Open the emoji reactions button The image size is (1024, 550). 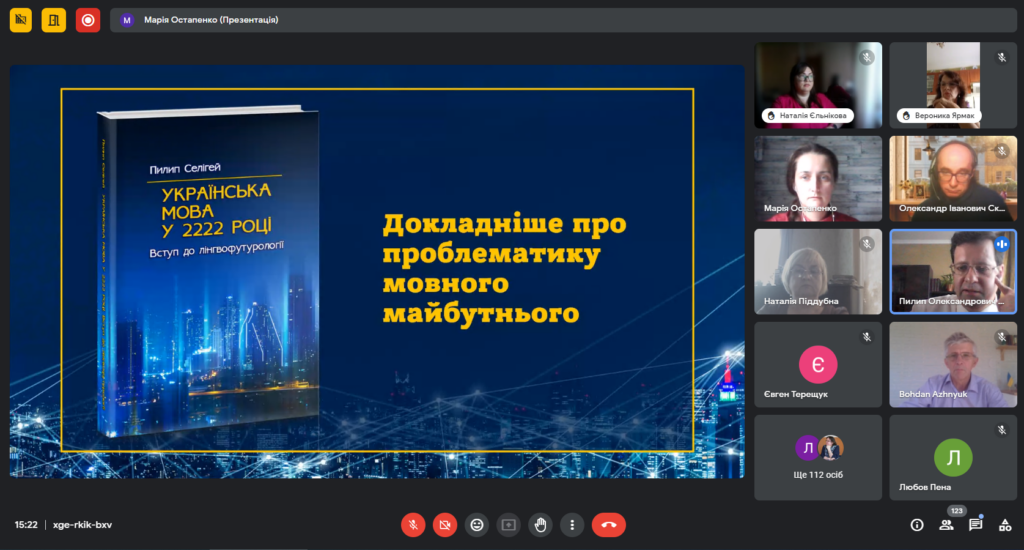coord(477,524)
